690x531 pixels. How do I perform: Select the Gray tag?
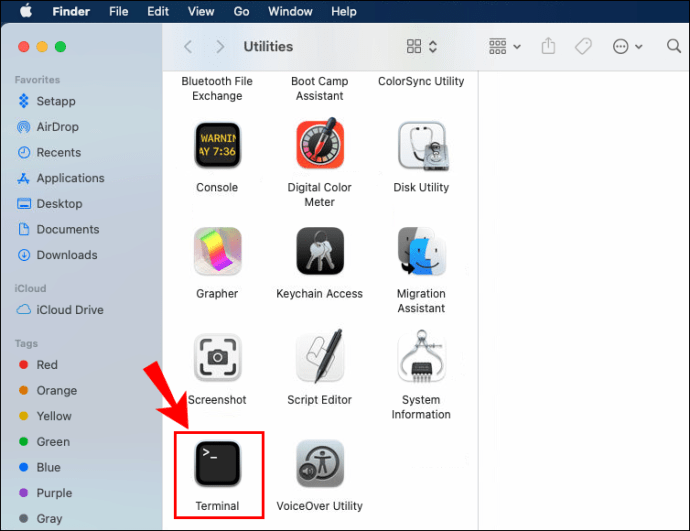(x=40, y=518)
